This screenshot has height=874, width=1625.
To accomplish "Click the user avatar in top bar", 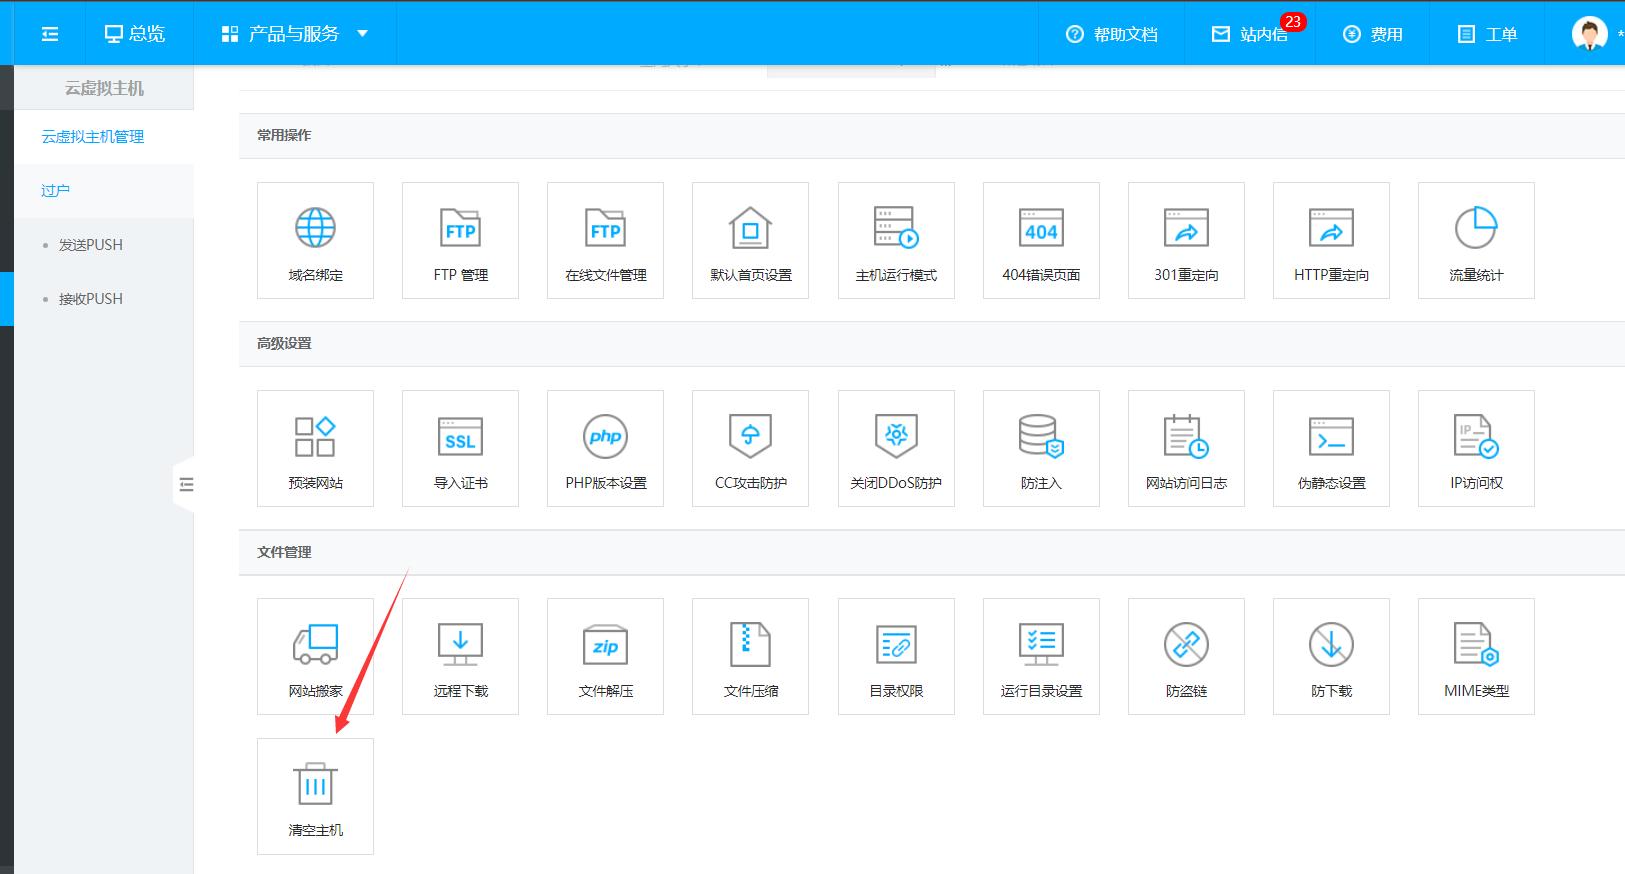I will coord(1589,34).
